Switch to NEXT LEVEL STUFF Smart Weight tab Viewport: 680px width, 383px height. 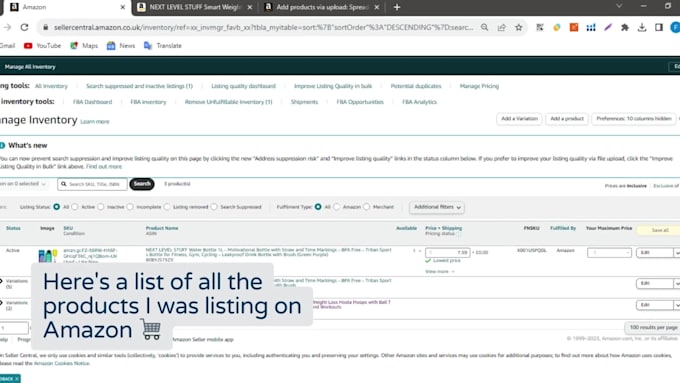pos(195,7)
